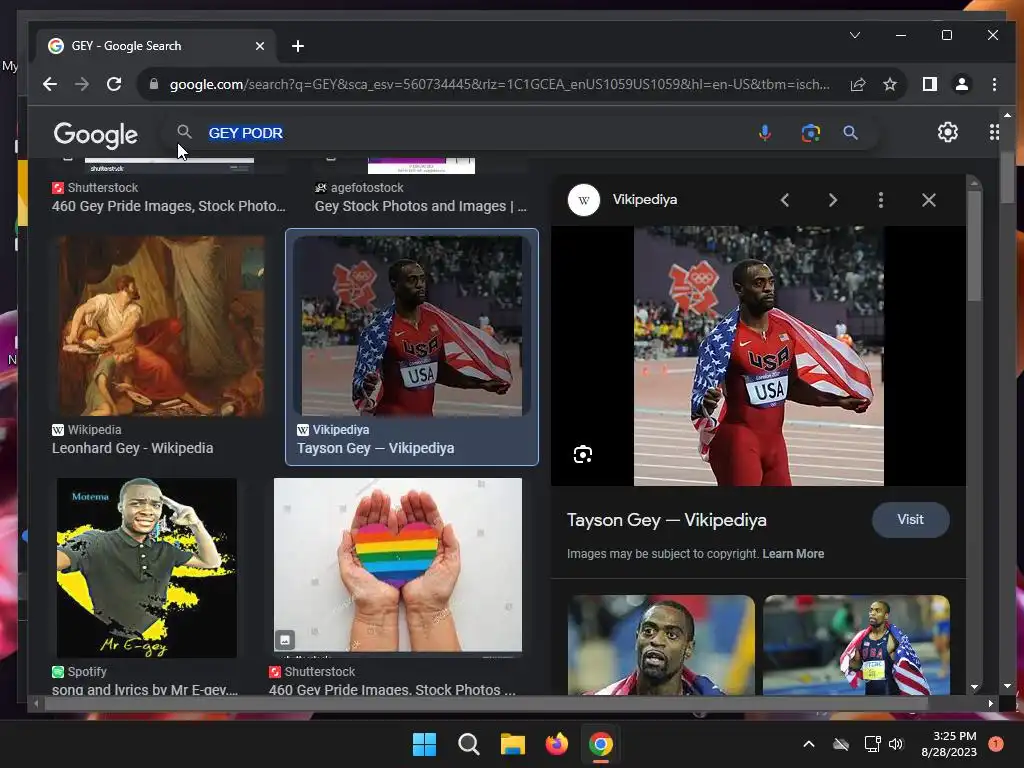
Task: Open Leonhard Gey - Wikipedia result link
Action: pyautogui.click(x=133, y=448)
